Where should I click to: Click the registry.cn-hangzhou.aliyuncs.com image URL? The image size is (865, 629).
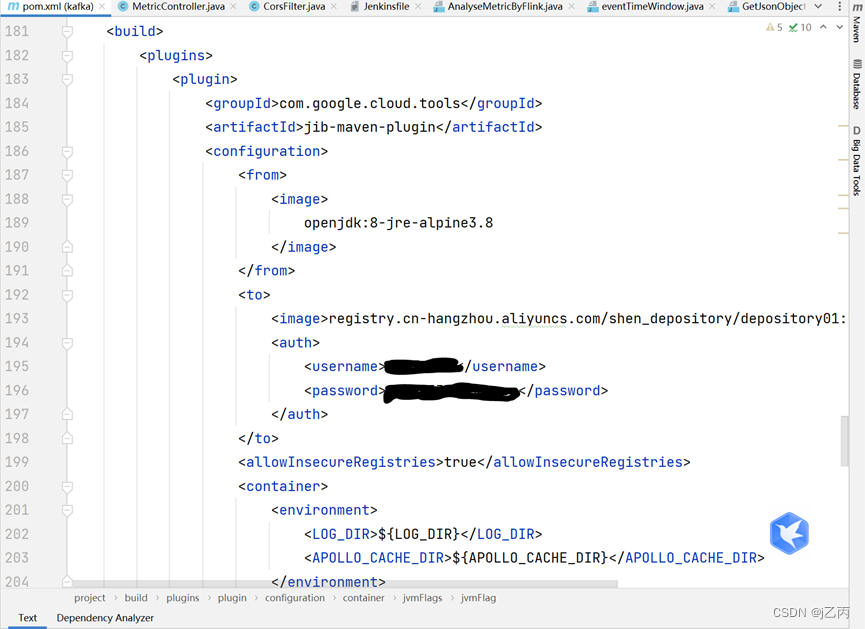click(587, 319)
